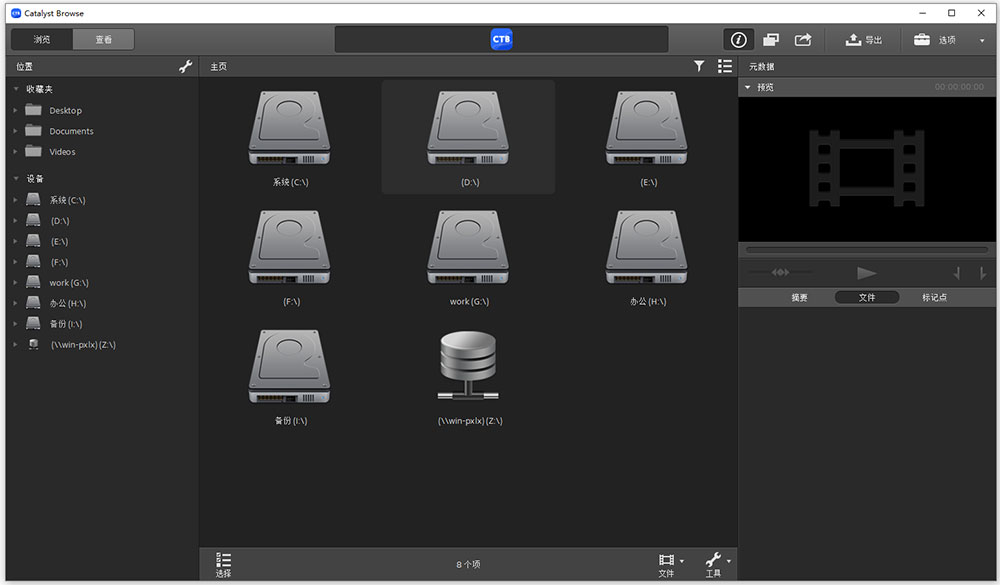Viewport: 1000px width, 585px height.
Task: Select work (G:\) drive icon in sidebar
Action: (33, 282)
